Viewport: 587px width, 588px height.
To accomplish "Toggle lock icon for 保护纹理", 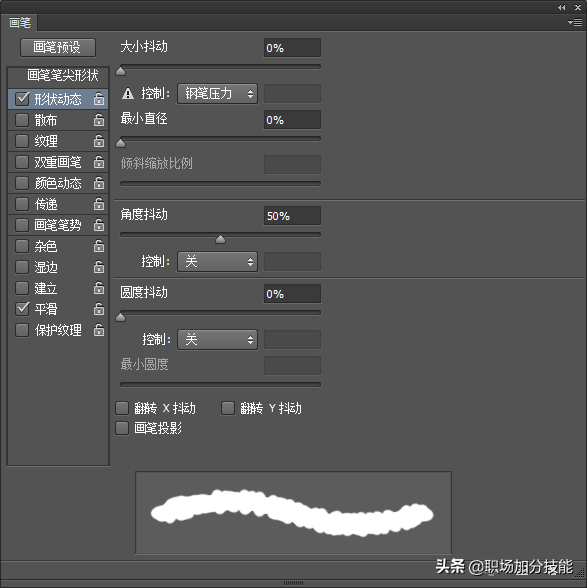I will point(99,330).
